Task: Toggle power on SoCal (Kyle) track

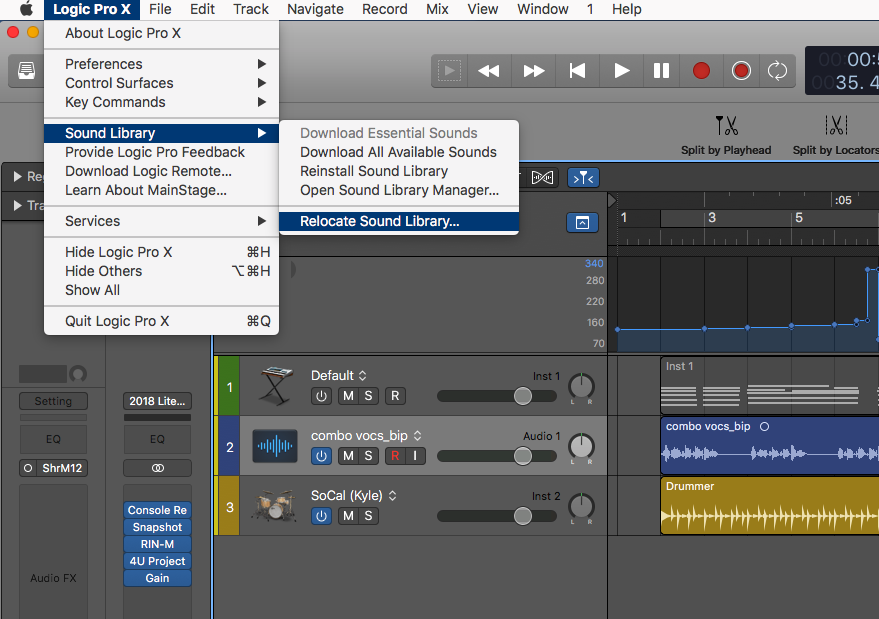Action: coord(321,516)
